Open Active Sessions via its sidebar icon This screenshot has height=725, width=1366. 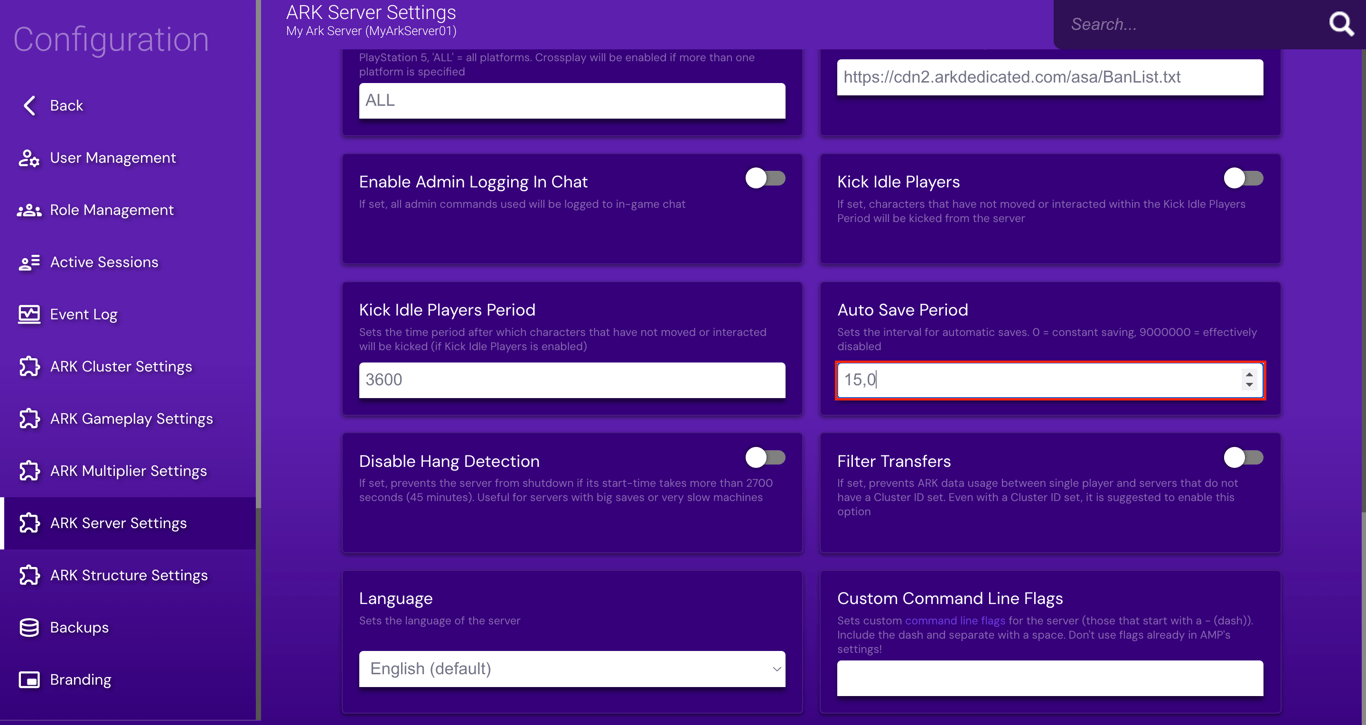point(28,261)
